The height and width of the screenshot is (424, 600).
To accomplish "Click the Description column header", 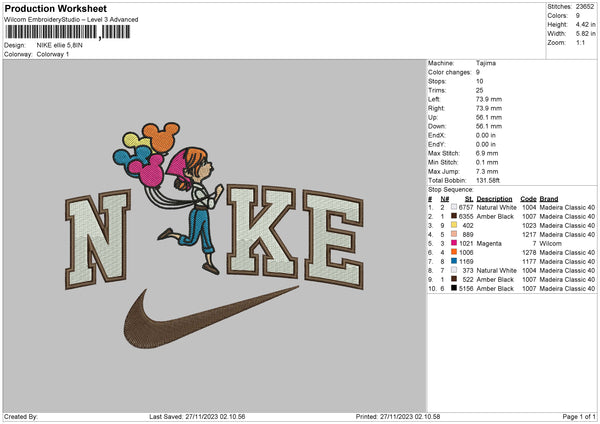I will point(494,199).
